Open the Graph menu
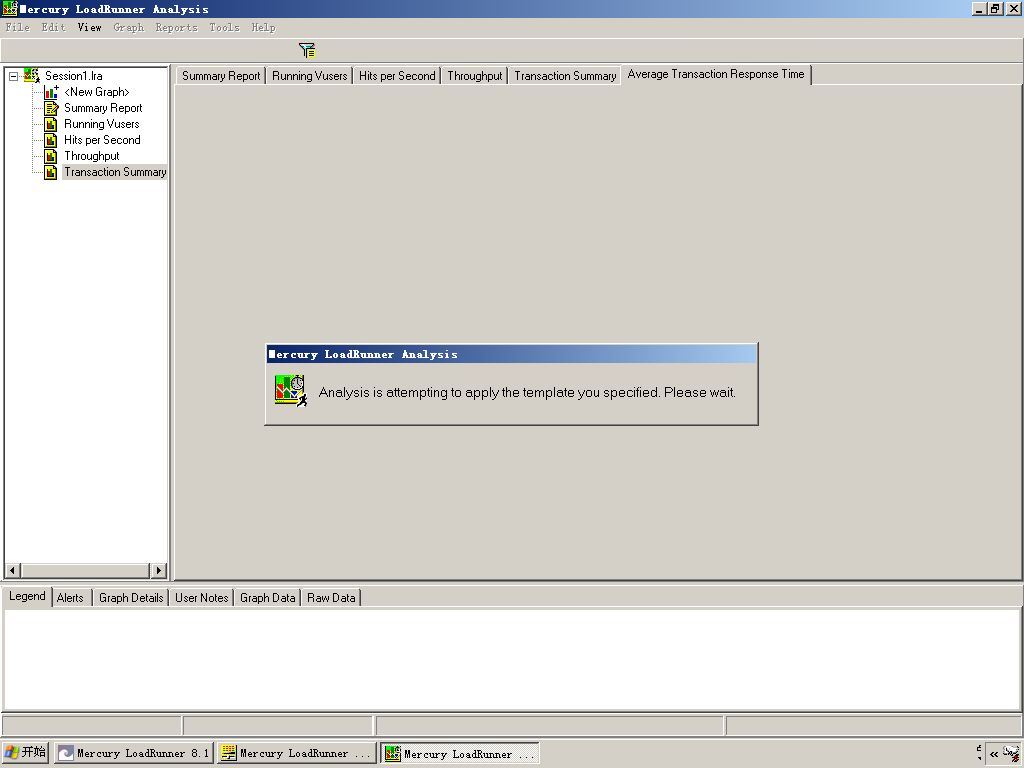Image resolution: width=1024 pixels, height=768 pixels. pos(129,27)
